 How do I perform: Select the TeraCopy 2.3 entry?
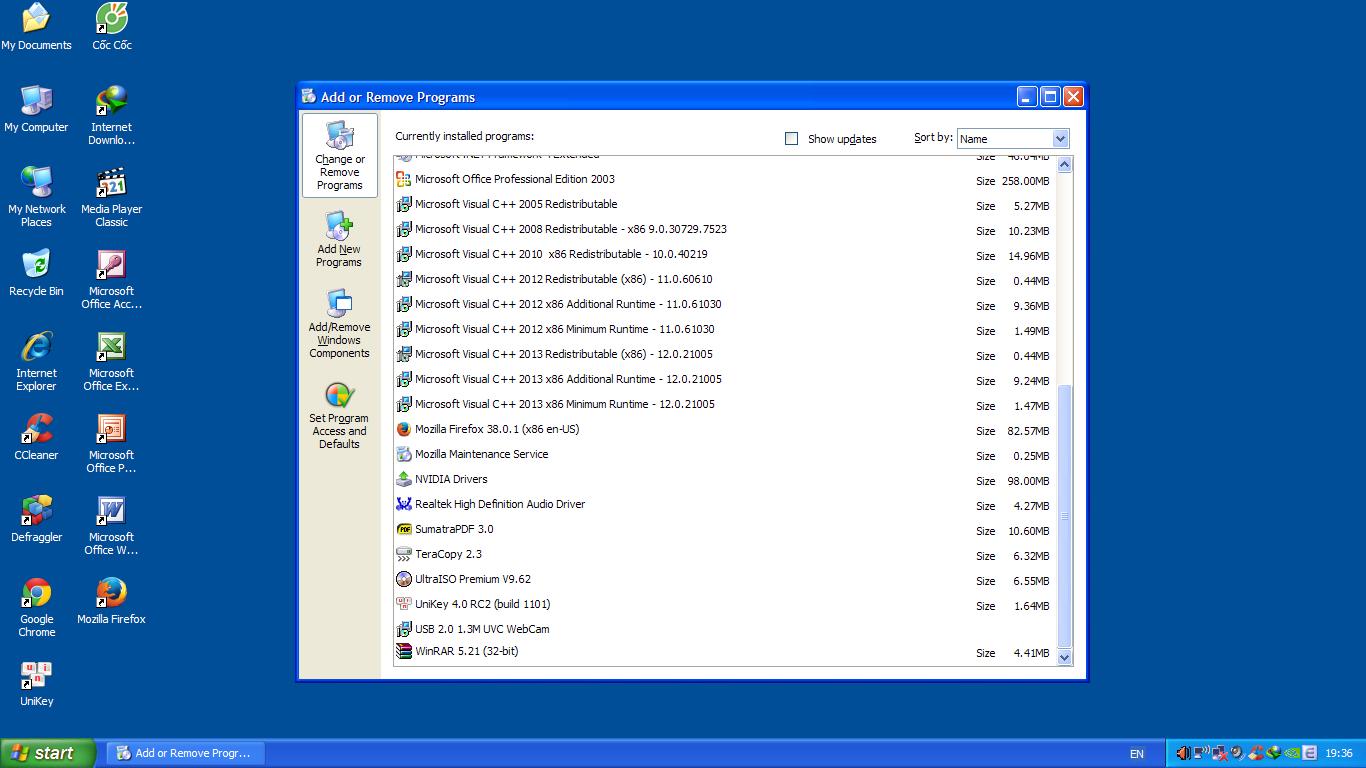(448, 555)
